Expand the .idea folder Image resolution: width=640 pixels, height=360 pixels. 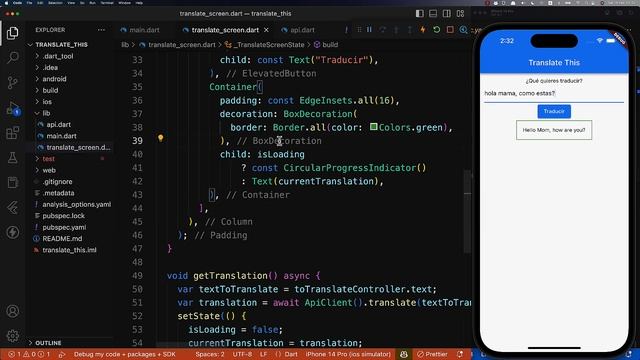(x=50, y=67)
